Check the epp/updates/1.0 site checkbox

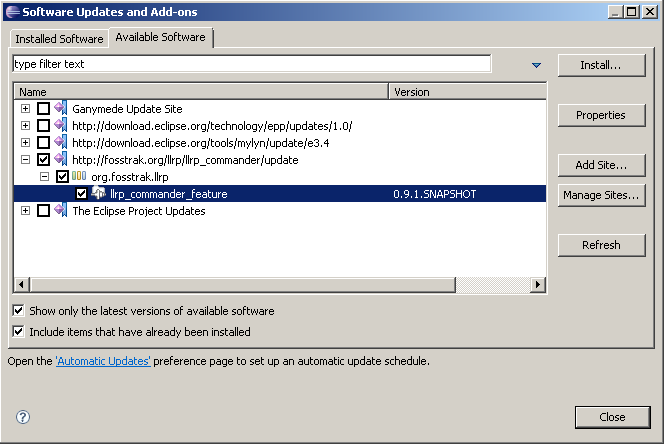point(43,125)
